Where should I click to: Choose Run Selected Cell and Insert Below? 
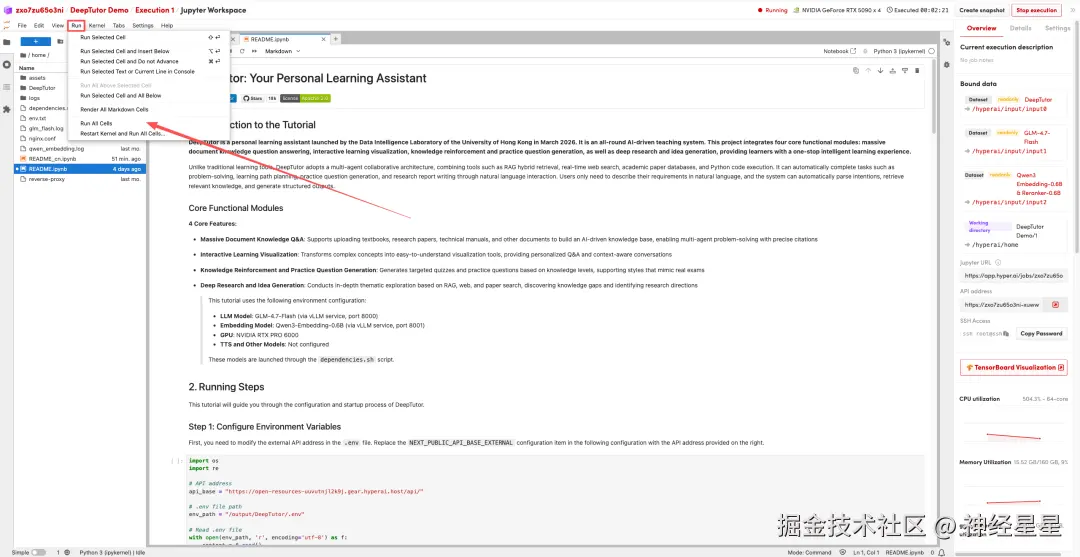[x=125, y=51]
